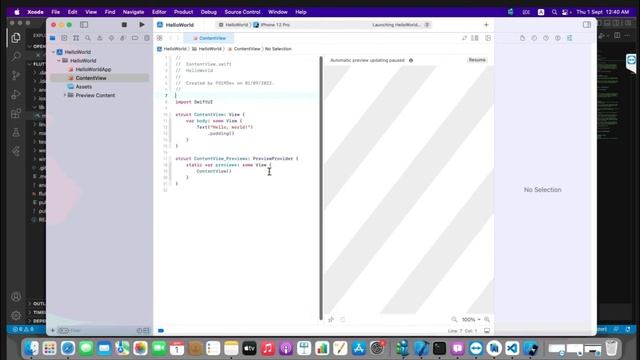Click preview paused info icon

[411, 60]
